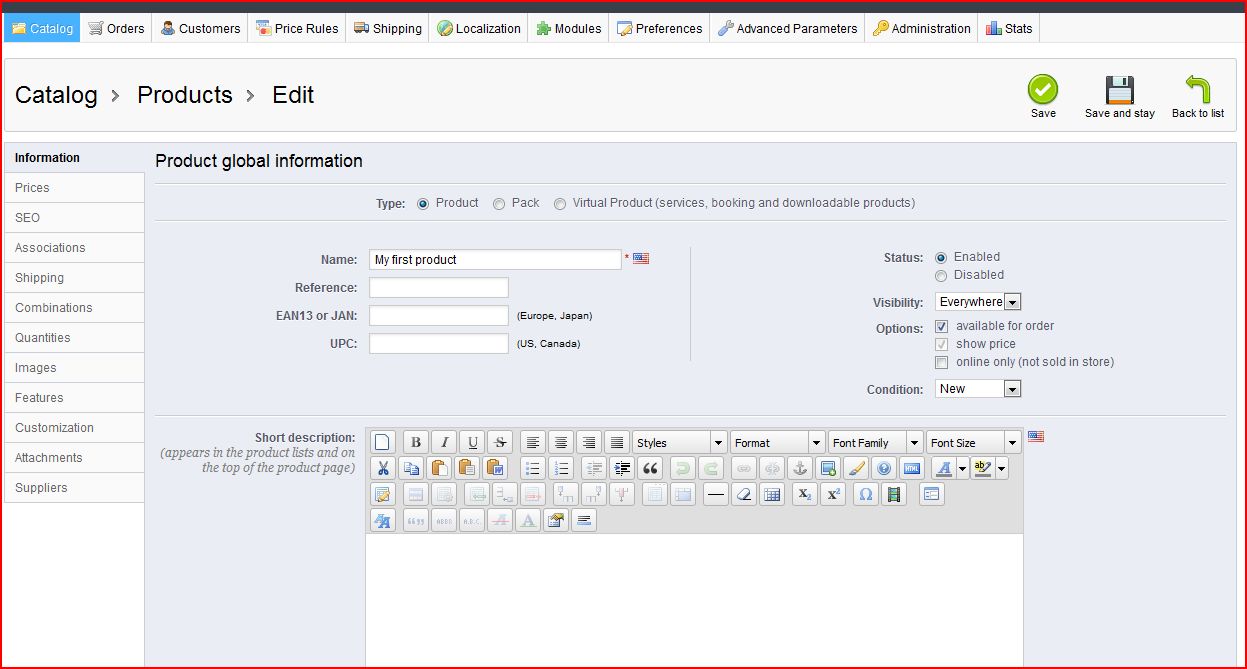Select the Pack type radio button
1247x669 pixels.
point(499,204)
